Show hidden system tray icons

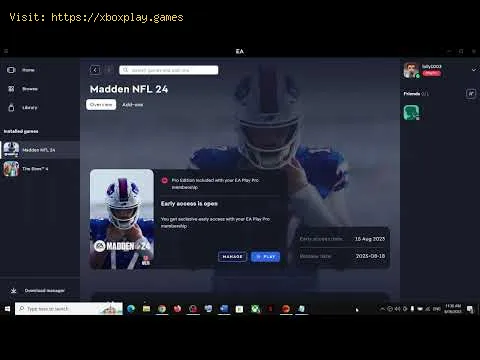click(x=382, y=309)
